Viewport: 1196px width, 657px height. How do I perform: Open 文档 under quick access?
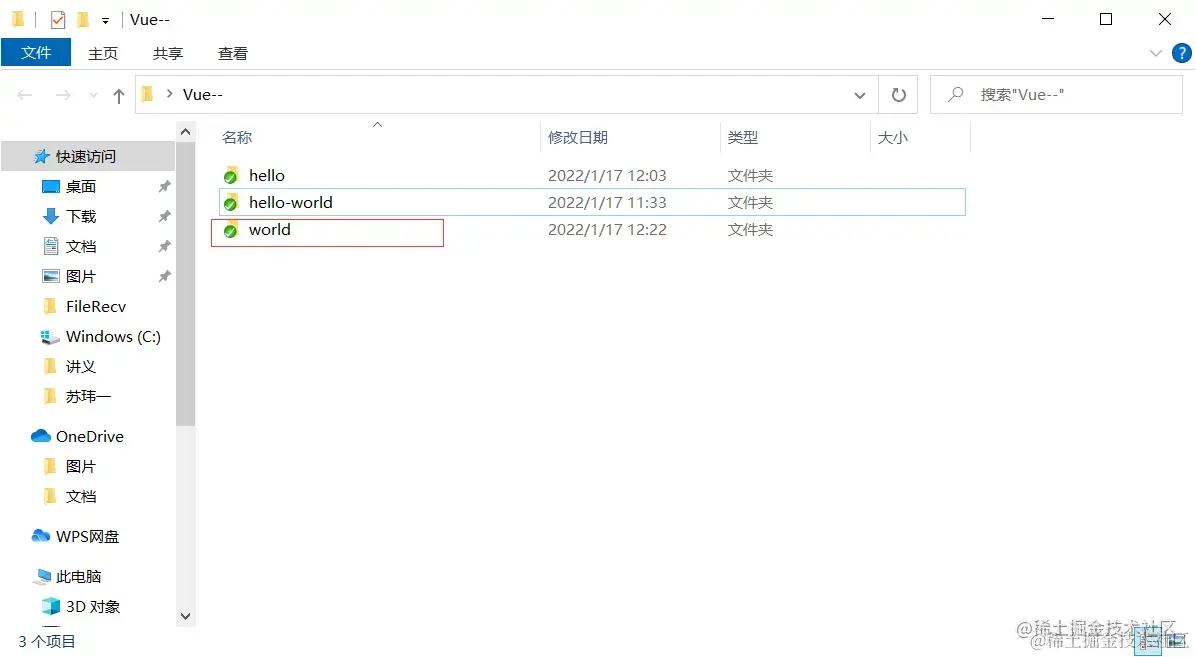click(x=80, y=246)
